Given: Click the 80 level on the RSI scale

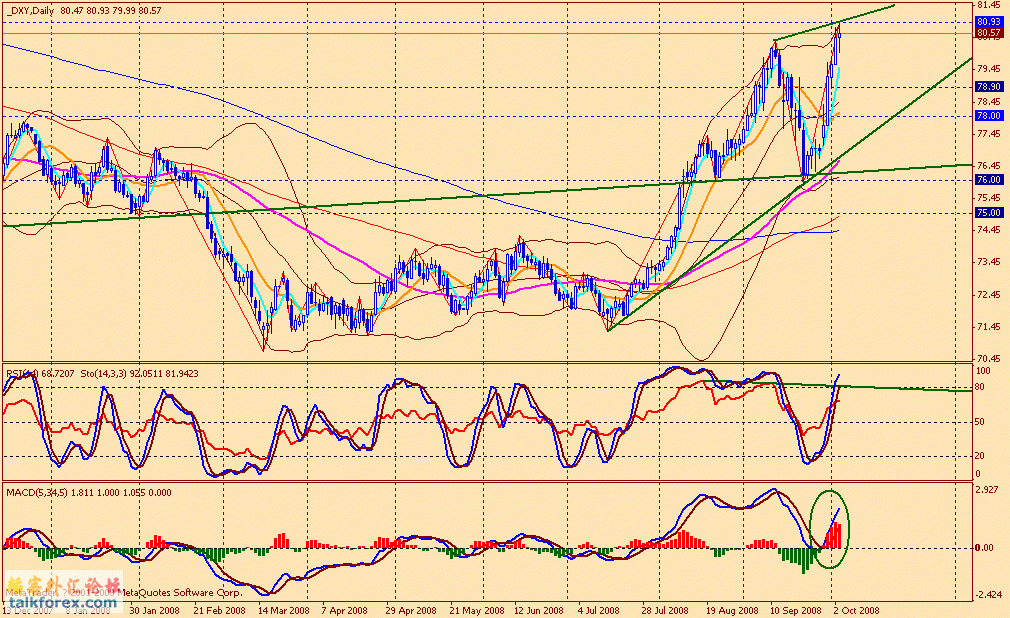Looking at the screenshot, I should [981, 387].
